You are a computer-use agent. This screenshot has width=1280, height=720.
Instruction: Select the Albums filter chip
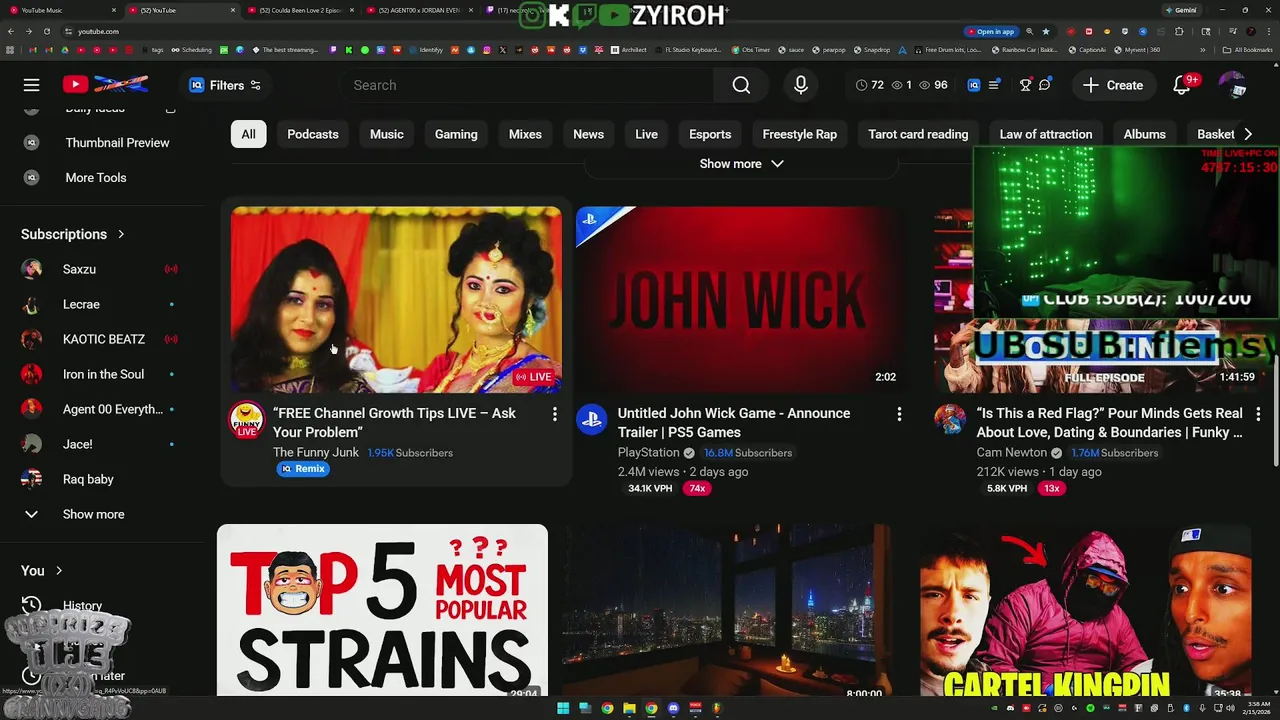point(1144,134)
